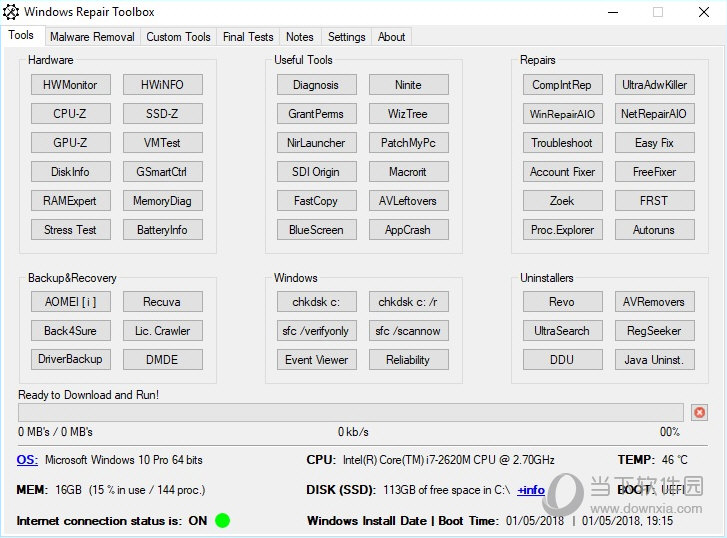The image size is (727, 538).
Task: Open SDI Origin
Action: click(317, 172)
